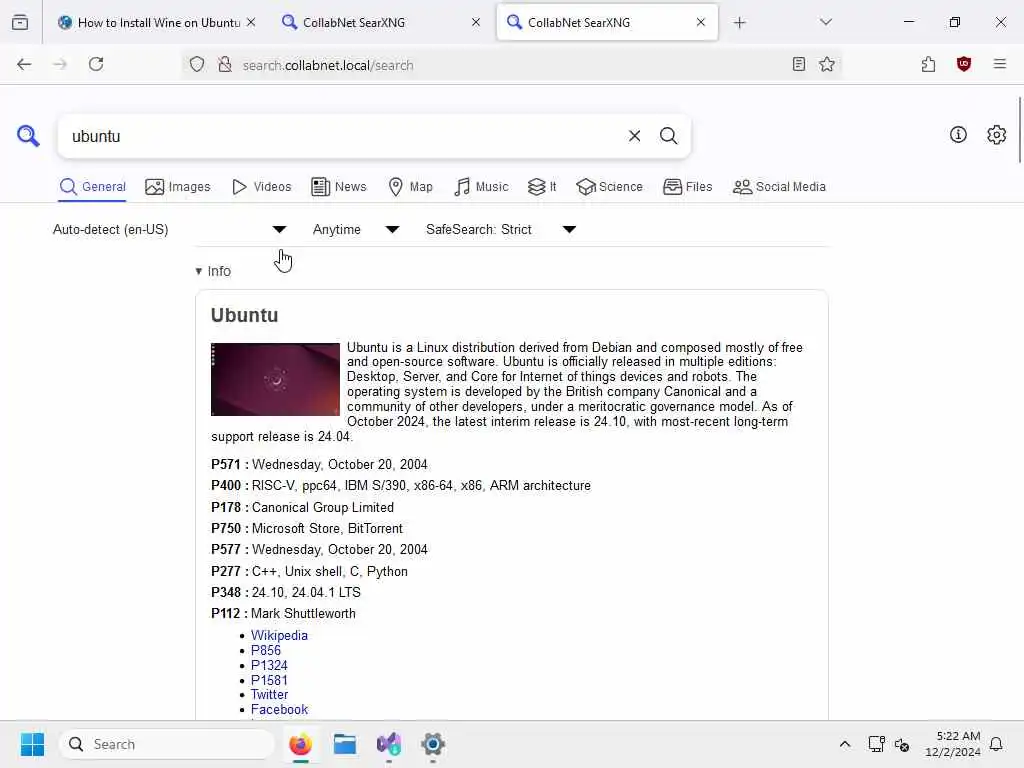Click 'Canonical Group Limited' in P178 row
Viewport: 1024px width, 768px height.
pyautogui.click(x=323, y=507)
